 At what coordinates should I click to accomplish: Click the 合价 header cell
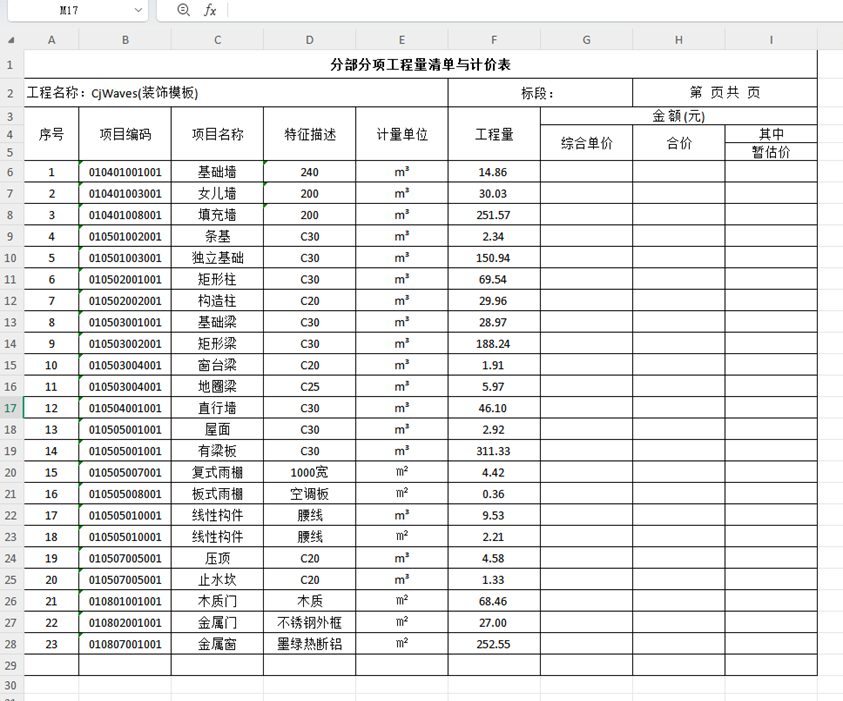click(x=679, y=144)
